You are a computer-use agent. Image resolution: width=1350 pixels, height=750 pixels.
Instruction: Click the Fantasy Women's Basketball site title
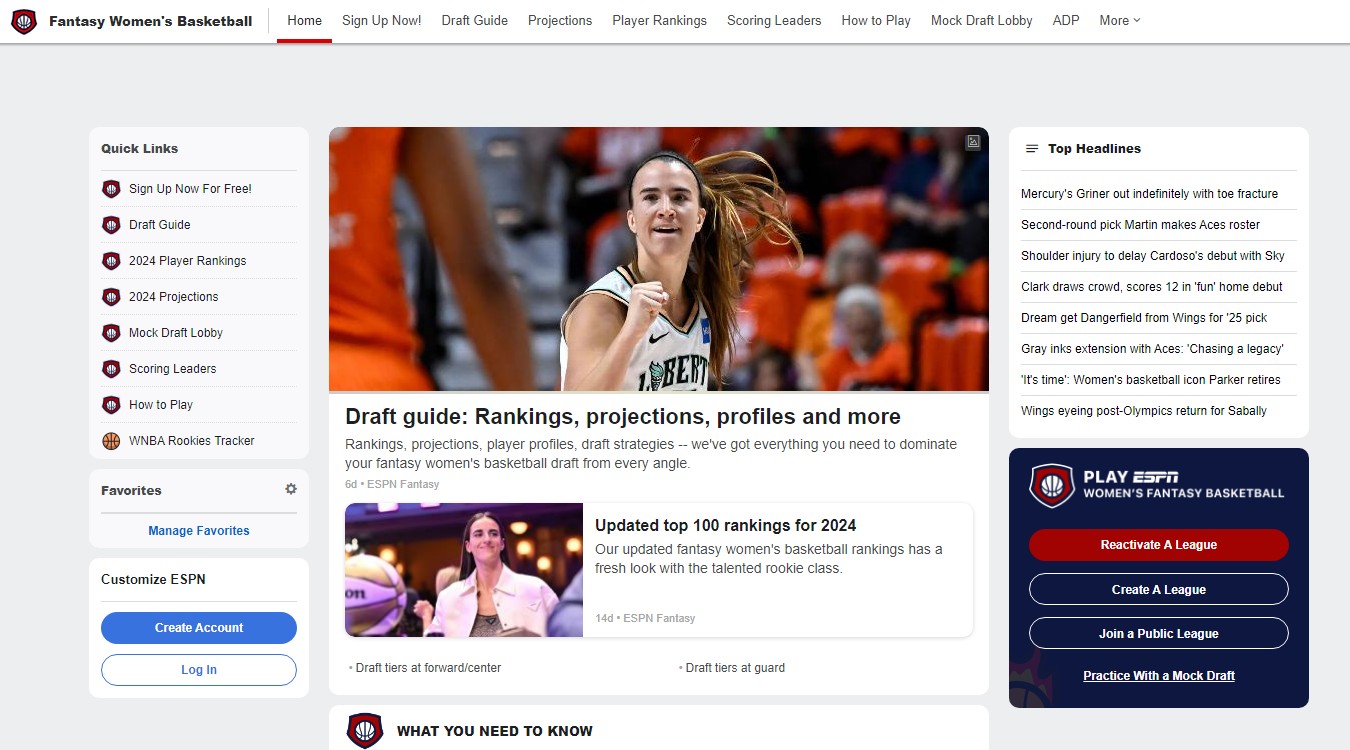tap(150, 21)
